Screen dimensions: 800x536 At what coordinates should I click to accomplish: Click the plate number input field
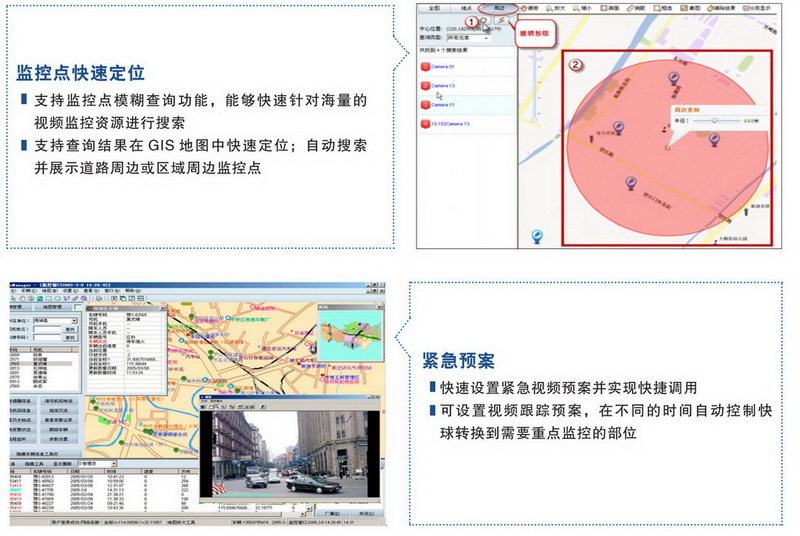coord(47,338)
